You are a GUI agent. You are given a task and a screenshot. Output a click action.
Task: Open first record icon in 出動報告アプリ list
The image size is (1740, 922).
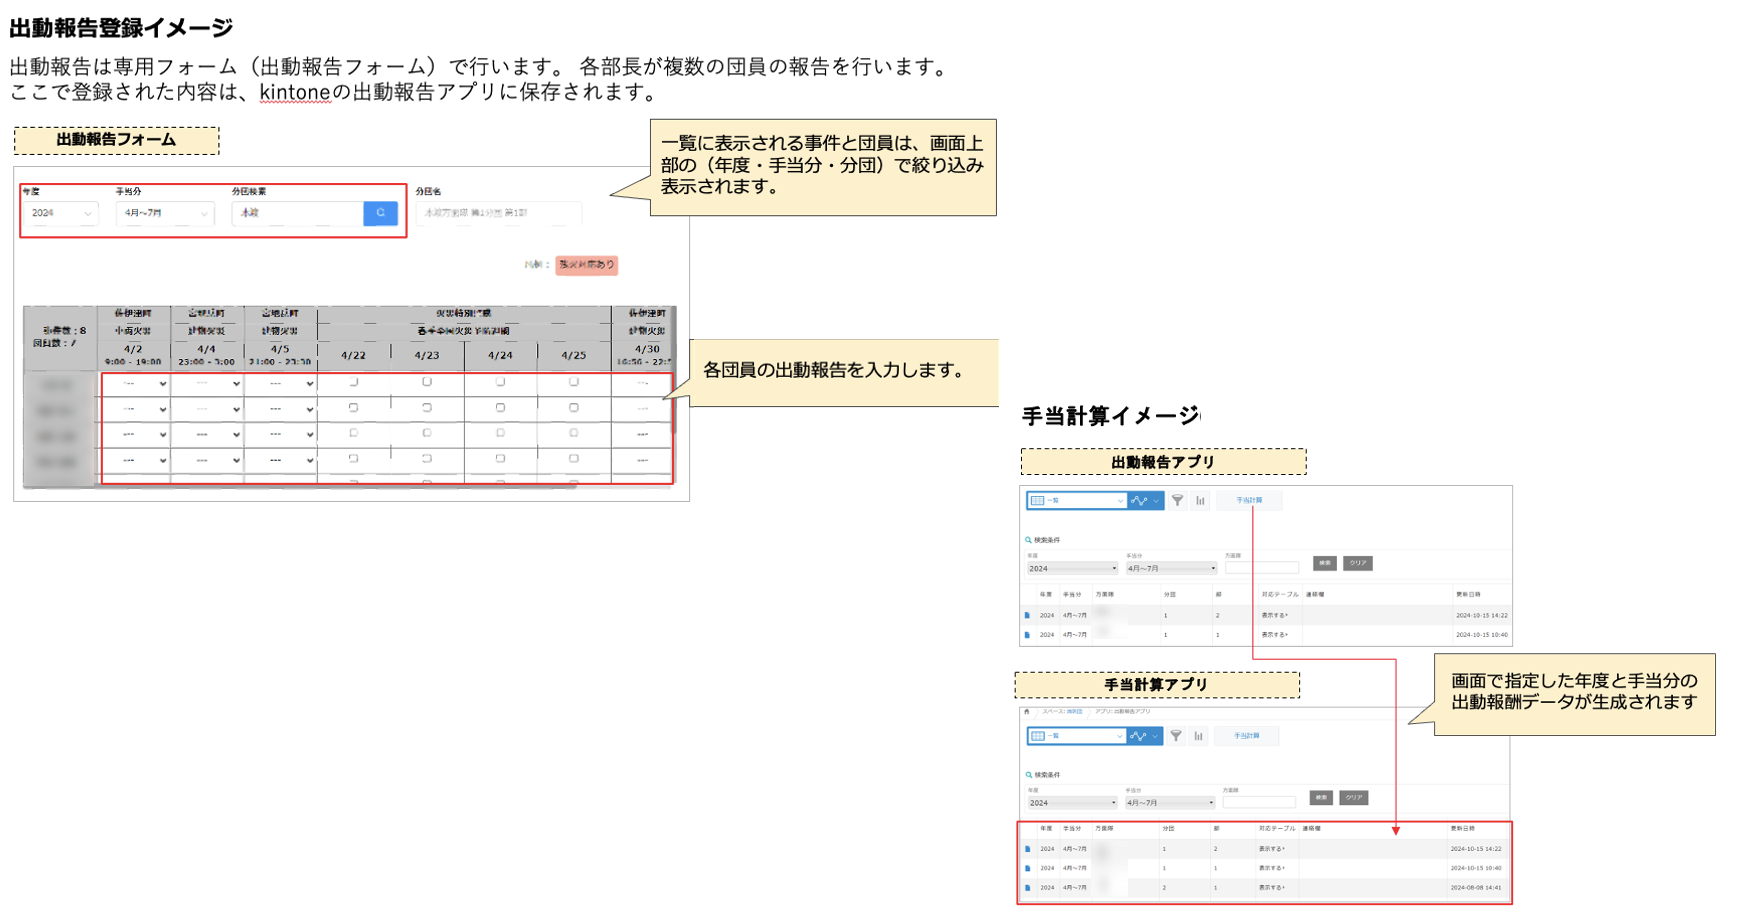(x=1027, y=616)
